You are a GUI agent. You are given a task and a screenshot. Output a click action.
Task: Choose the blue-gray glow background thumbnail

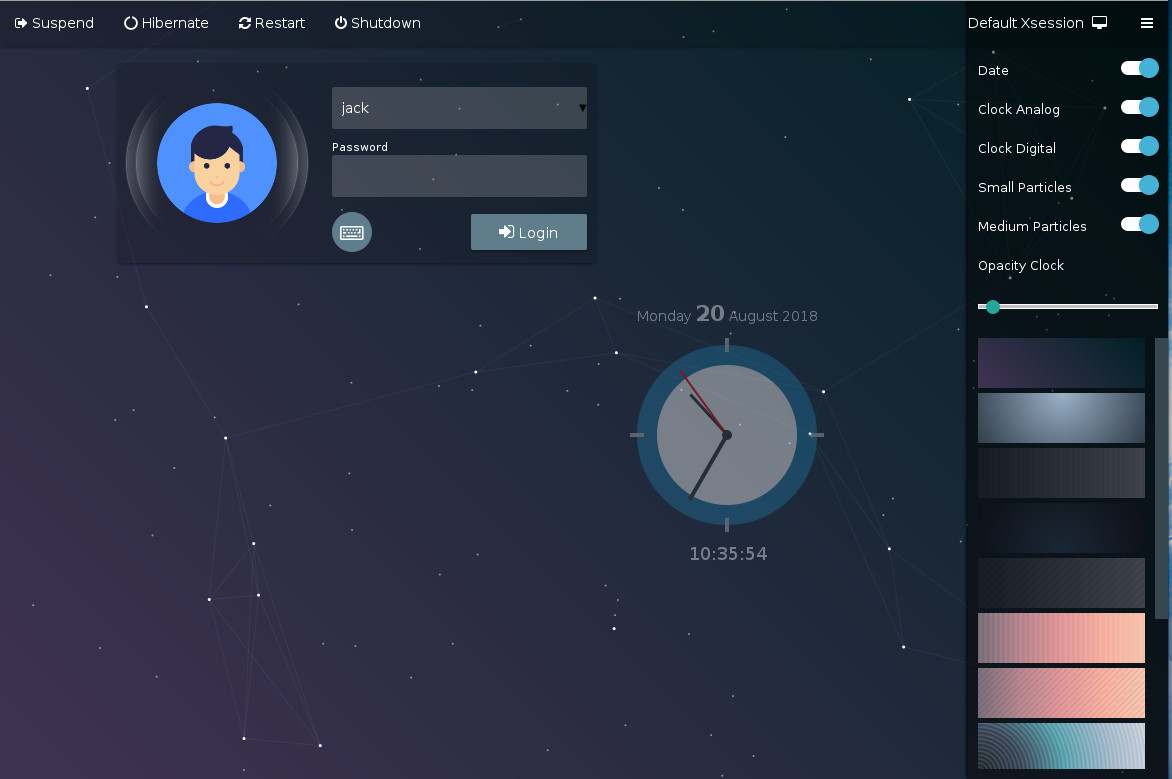[1061, 418]
